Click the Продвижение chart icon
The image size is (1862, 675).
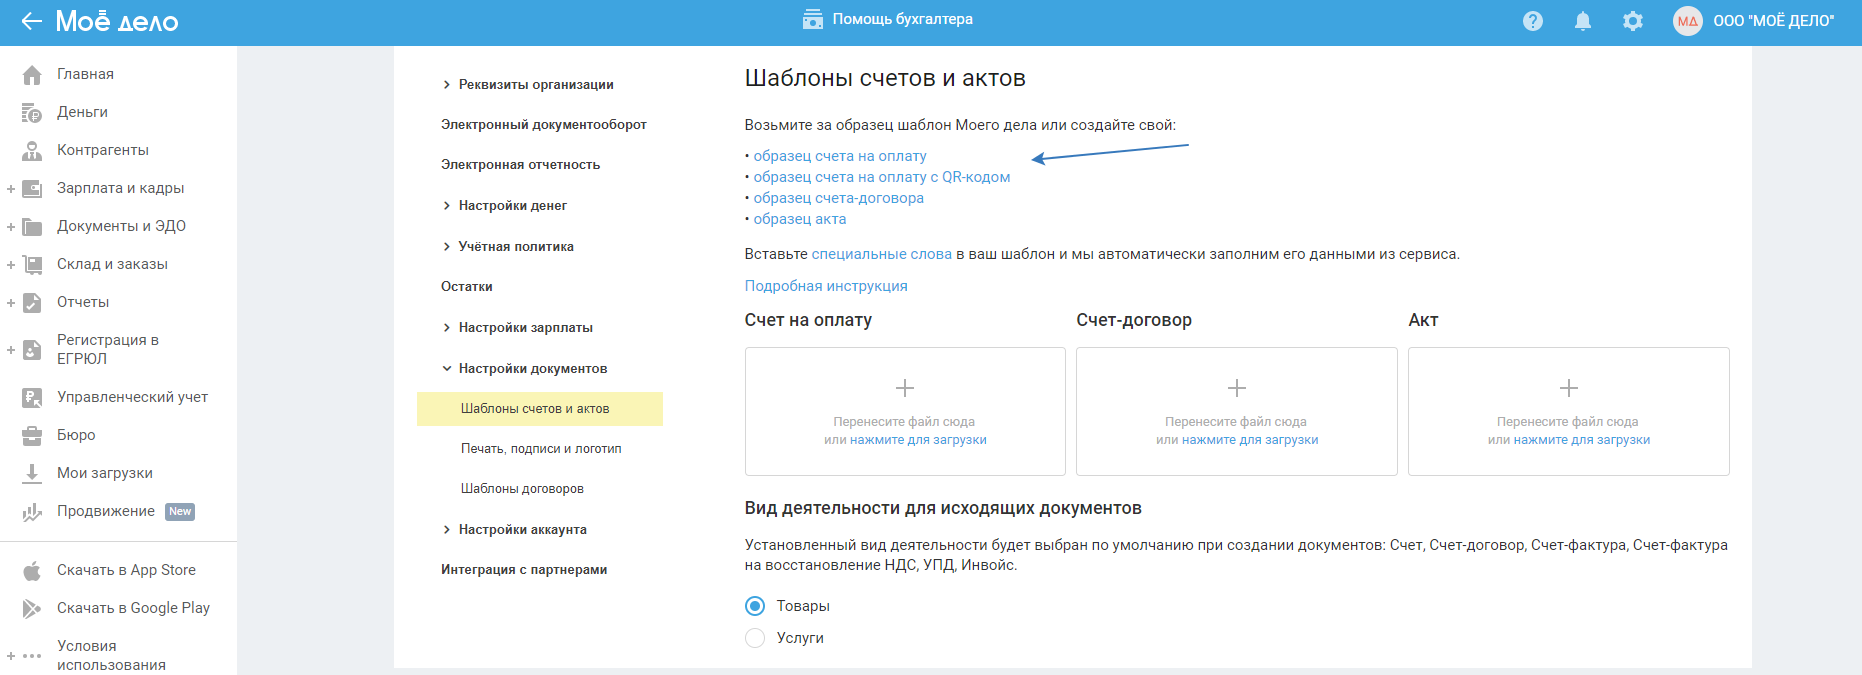pos(32,512)
